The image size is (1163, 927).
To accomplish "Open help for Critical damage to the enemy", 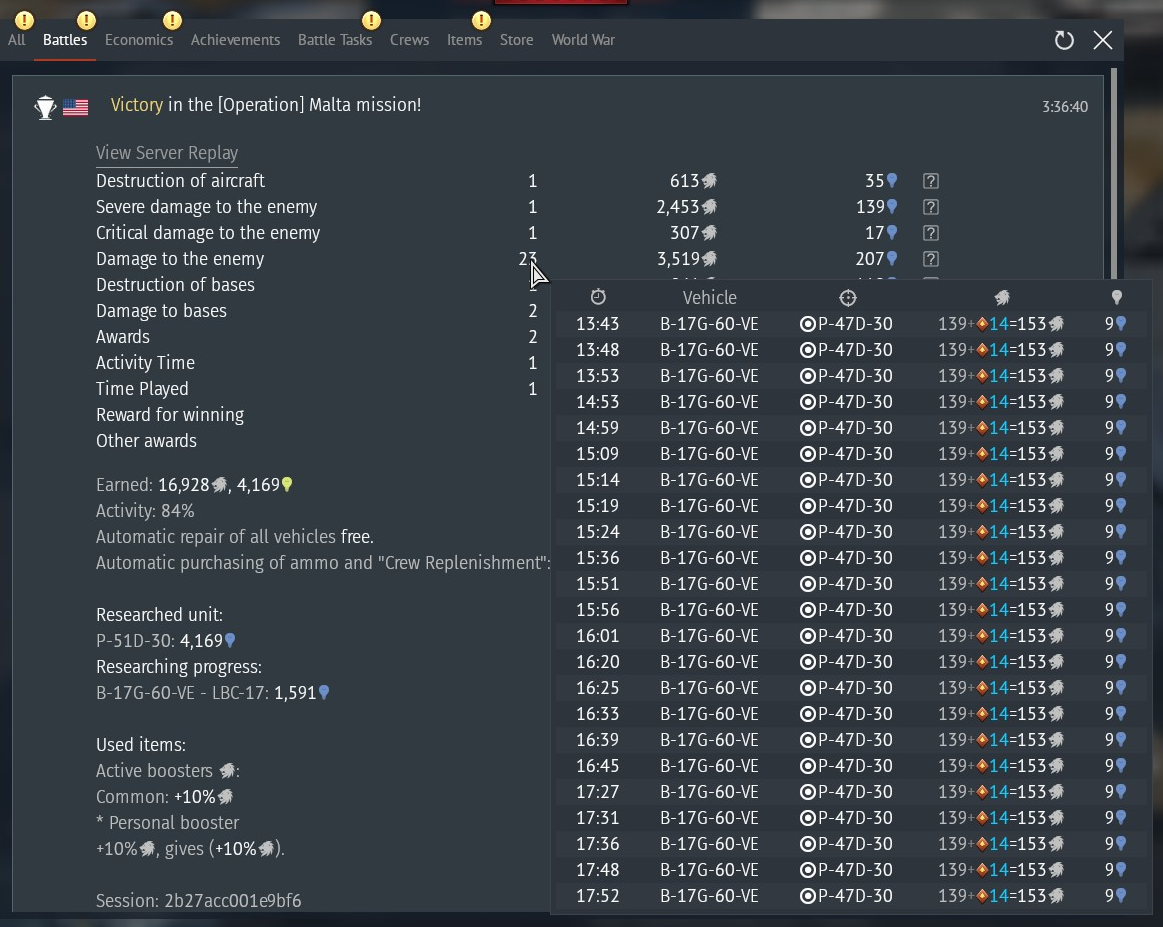I will [930, 233].
